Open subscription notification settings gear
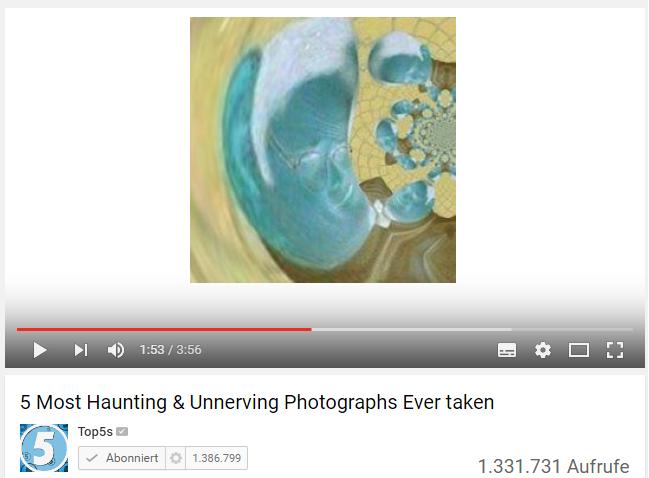 click(176, 458)
